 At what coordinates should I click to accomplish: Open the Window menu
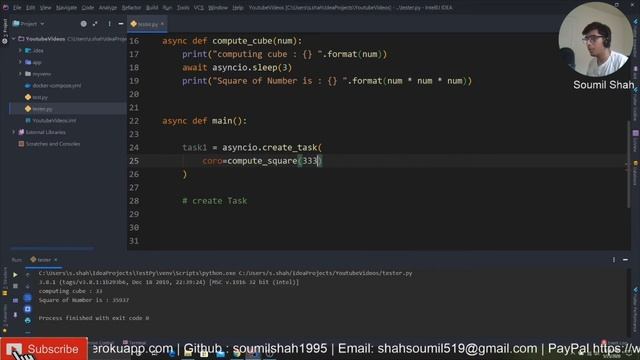(x=218, y=7)
